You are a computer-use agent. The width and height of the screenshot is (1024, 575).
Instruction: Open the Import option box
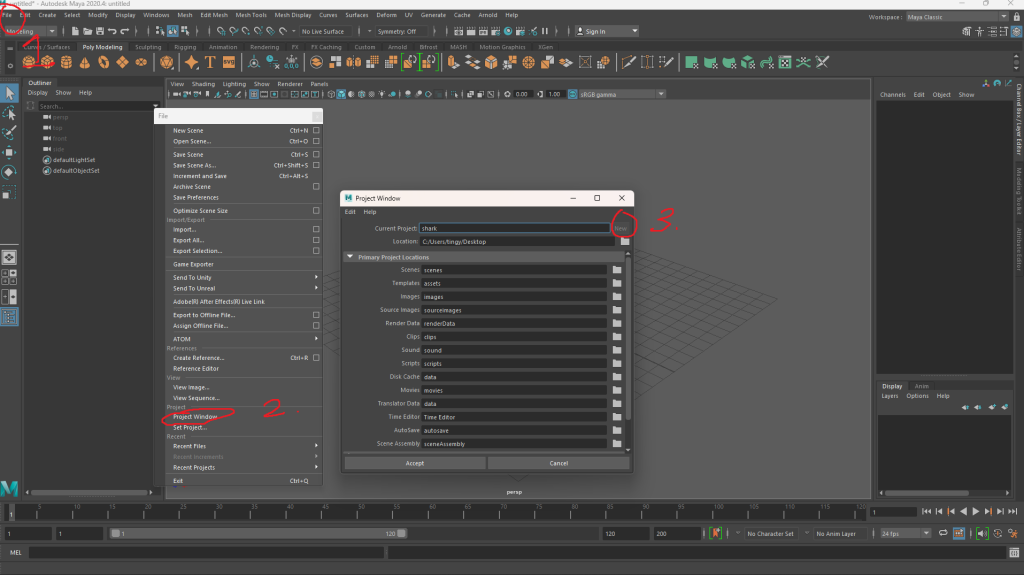point(316,229)
